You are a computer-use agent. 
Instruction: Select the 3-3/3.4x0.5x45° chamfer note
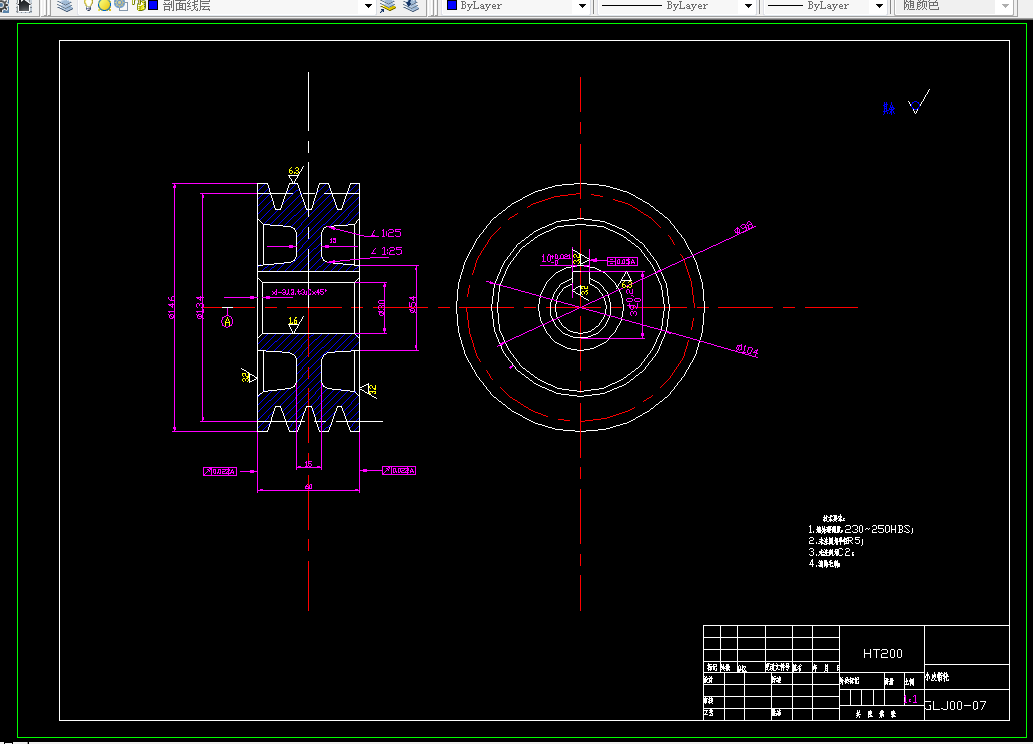[300, 292]
